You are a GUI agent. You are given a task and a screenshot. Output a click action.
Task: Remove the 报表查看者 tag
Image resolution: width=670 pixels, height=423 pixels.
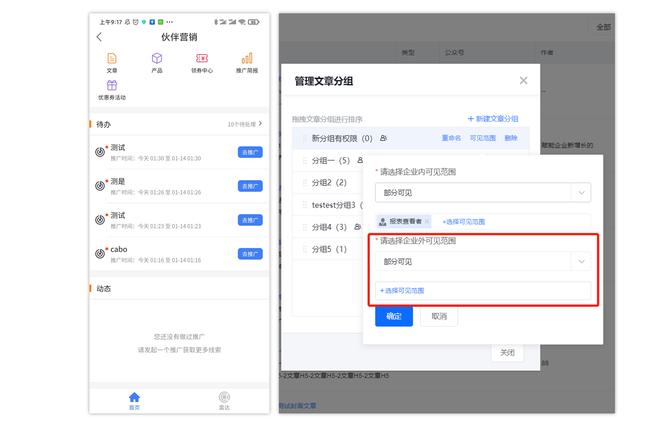[x=427, y=221]
